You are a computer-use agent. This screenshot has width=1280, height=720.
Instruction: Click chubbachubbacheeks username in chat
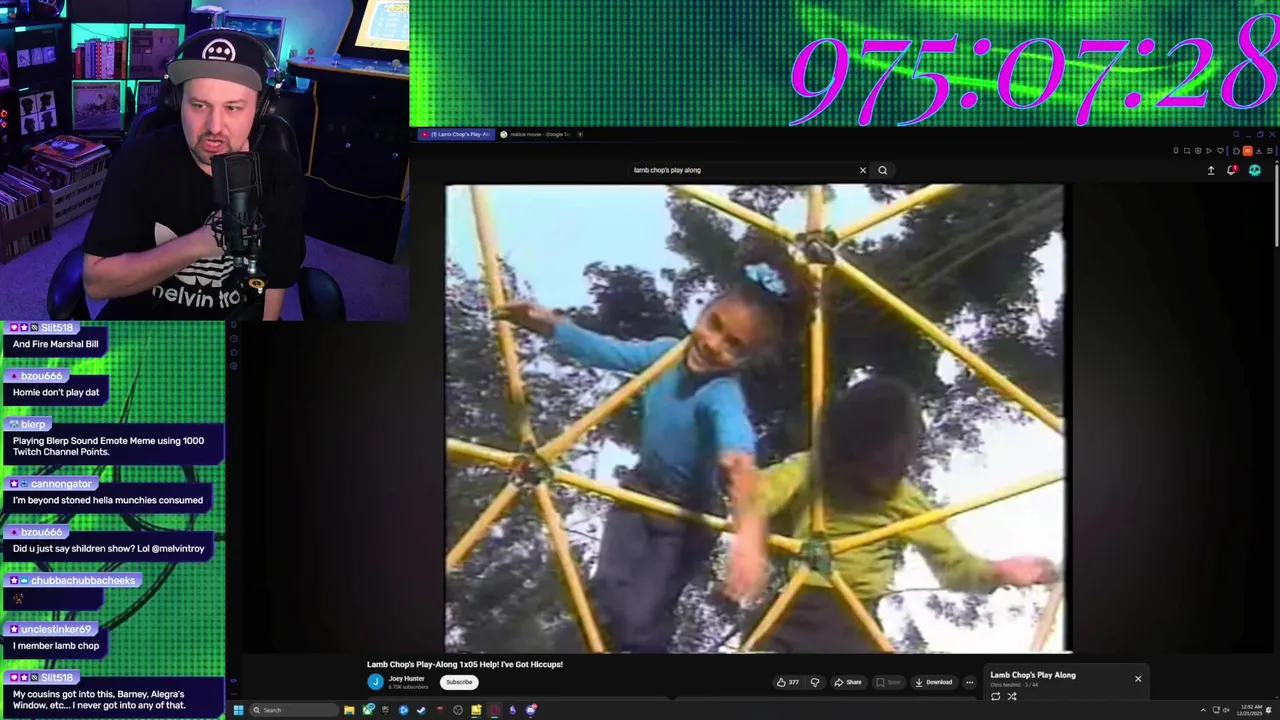(83, 580)
